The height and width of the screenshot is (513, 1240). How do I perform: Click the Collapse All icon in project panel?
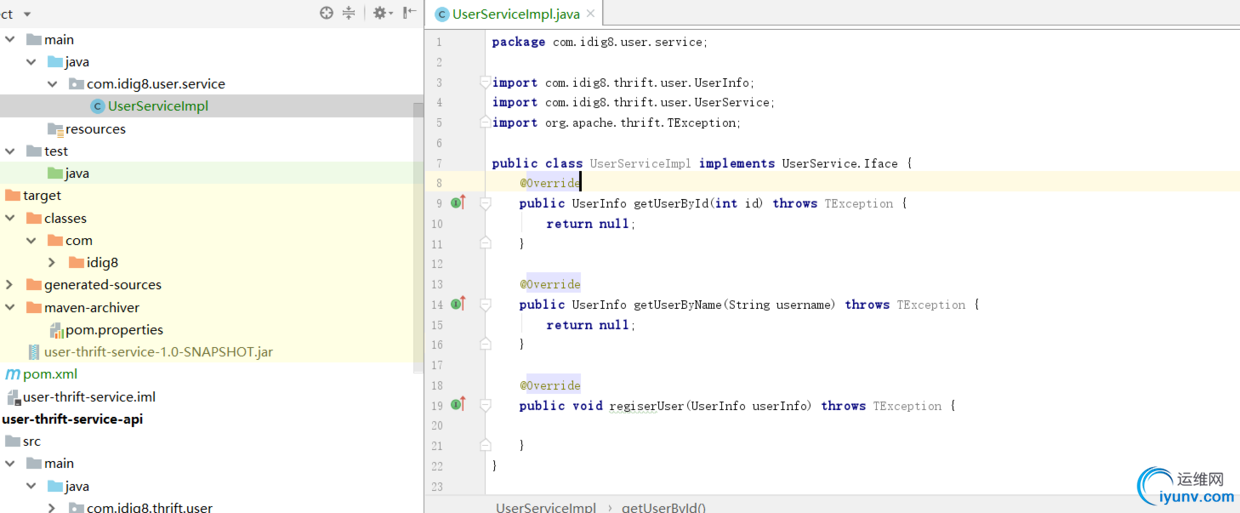pyautogui.click(x=349, y=13)
